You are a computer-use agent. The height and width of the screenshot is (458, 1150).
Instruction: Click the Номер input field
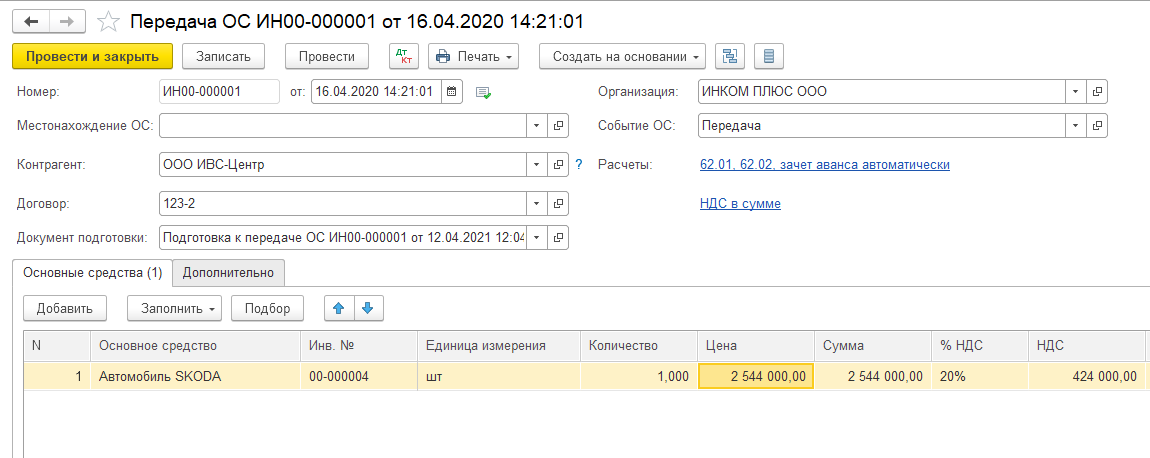click(x=219, y=92)
